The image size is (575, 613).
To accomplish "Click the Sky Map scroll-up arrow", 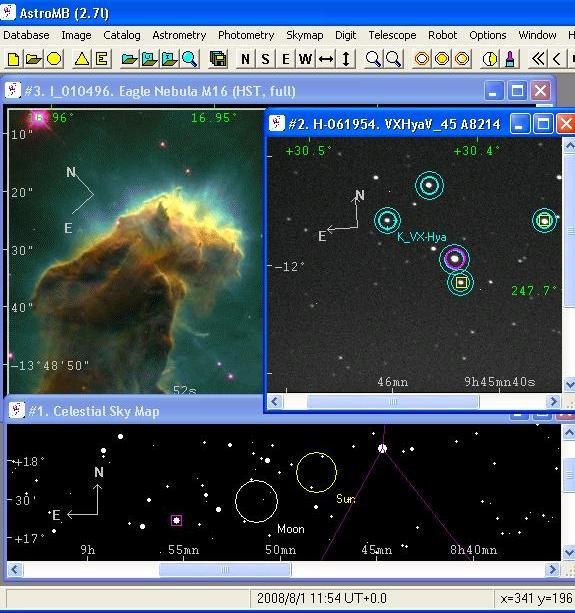I will point(568,432).
